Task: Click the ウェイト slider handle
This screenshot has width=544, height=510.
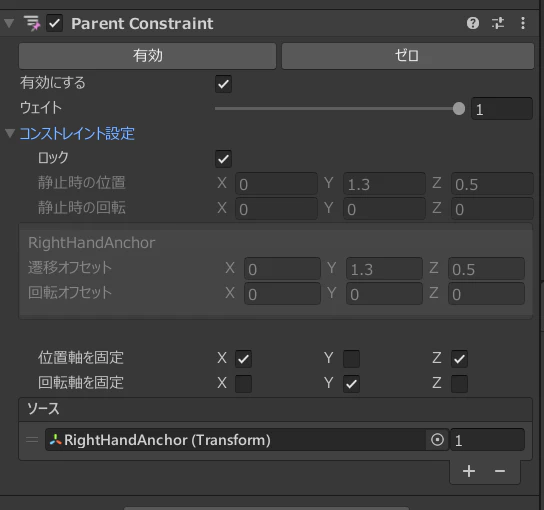Action: 459,109
